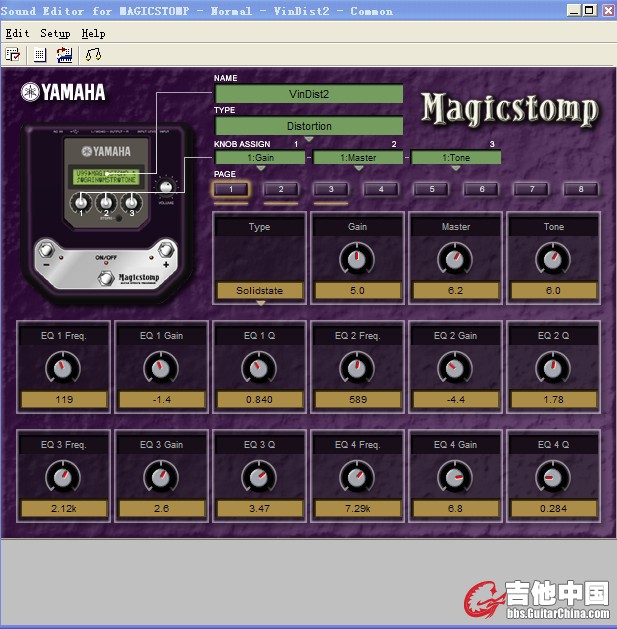617x629 pixels.
Task: Open the patch list grid icon
Action: coord(40,55)
